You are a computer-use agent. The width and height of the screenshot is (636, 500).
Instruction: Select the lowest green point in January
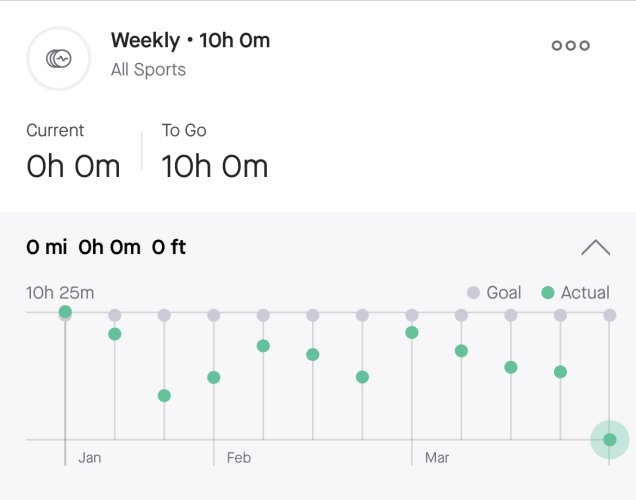164,395
